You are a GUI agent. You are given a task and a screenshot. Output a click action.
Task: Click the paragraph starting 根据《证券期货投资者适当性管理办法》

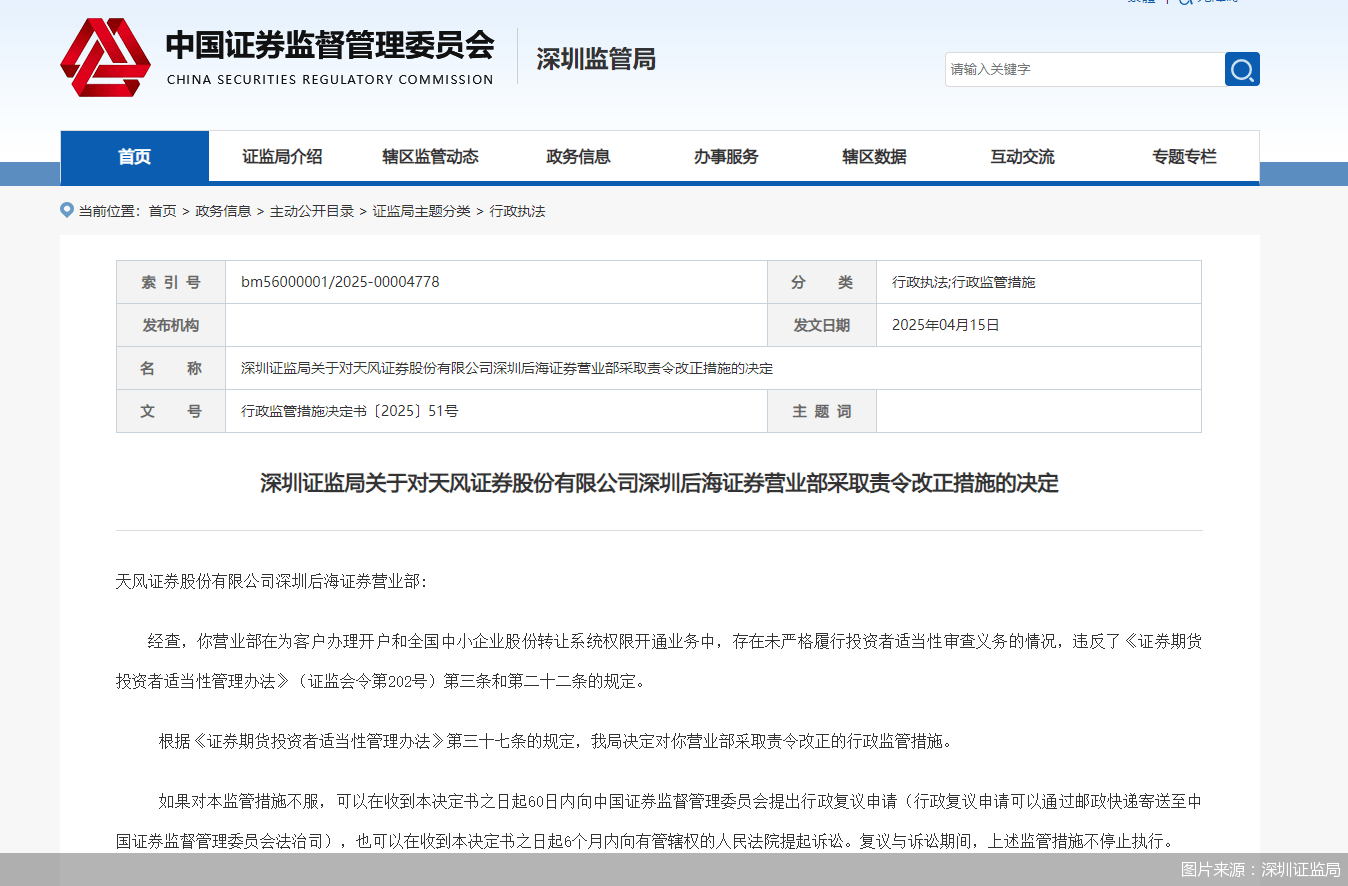(557, 741)
